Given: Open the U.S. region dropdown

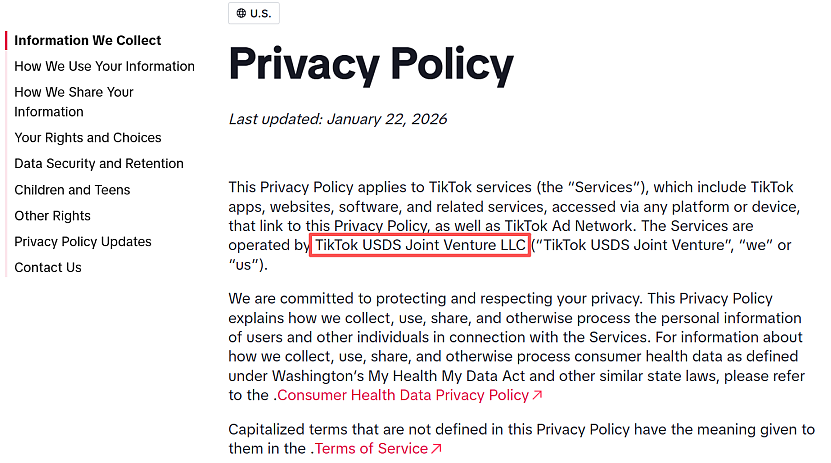Looking at the screenshot, I should 254,13.
